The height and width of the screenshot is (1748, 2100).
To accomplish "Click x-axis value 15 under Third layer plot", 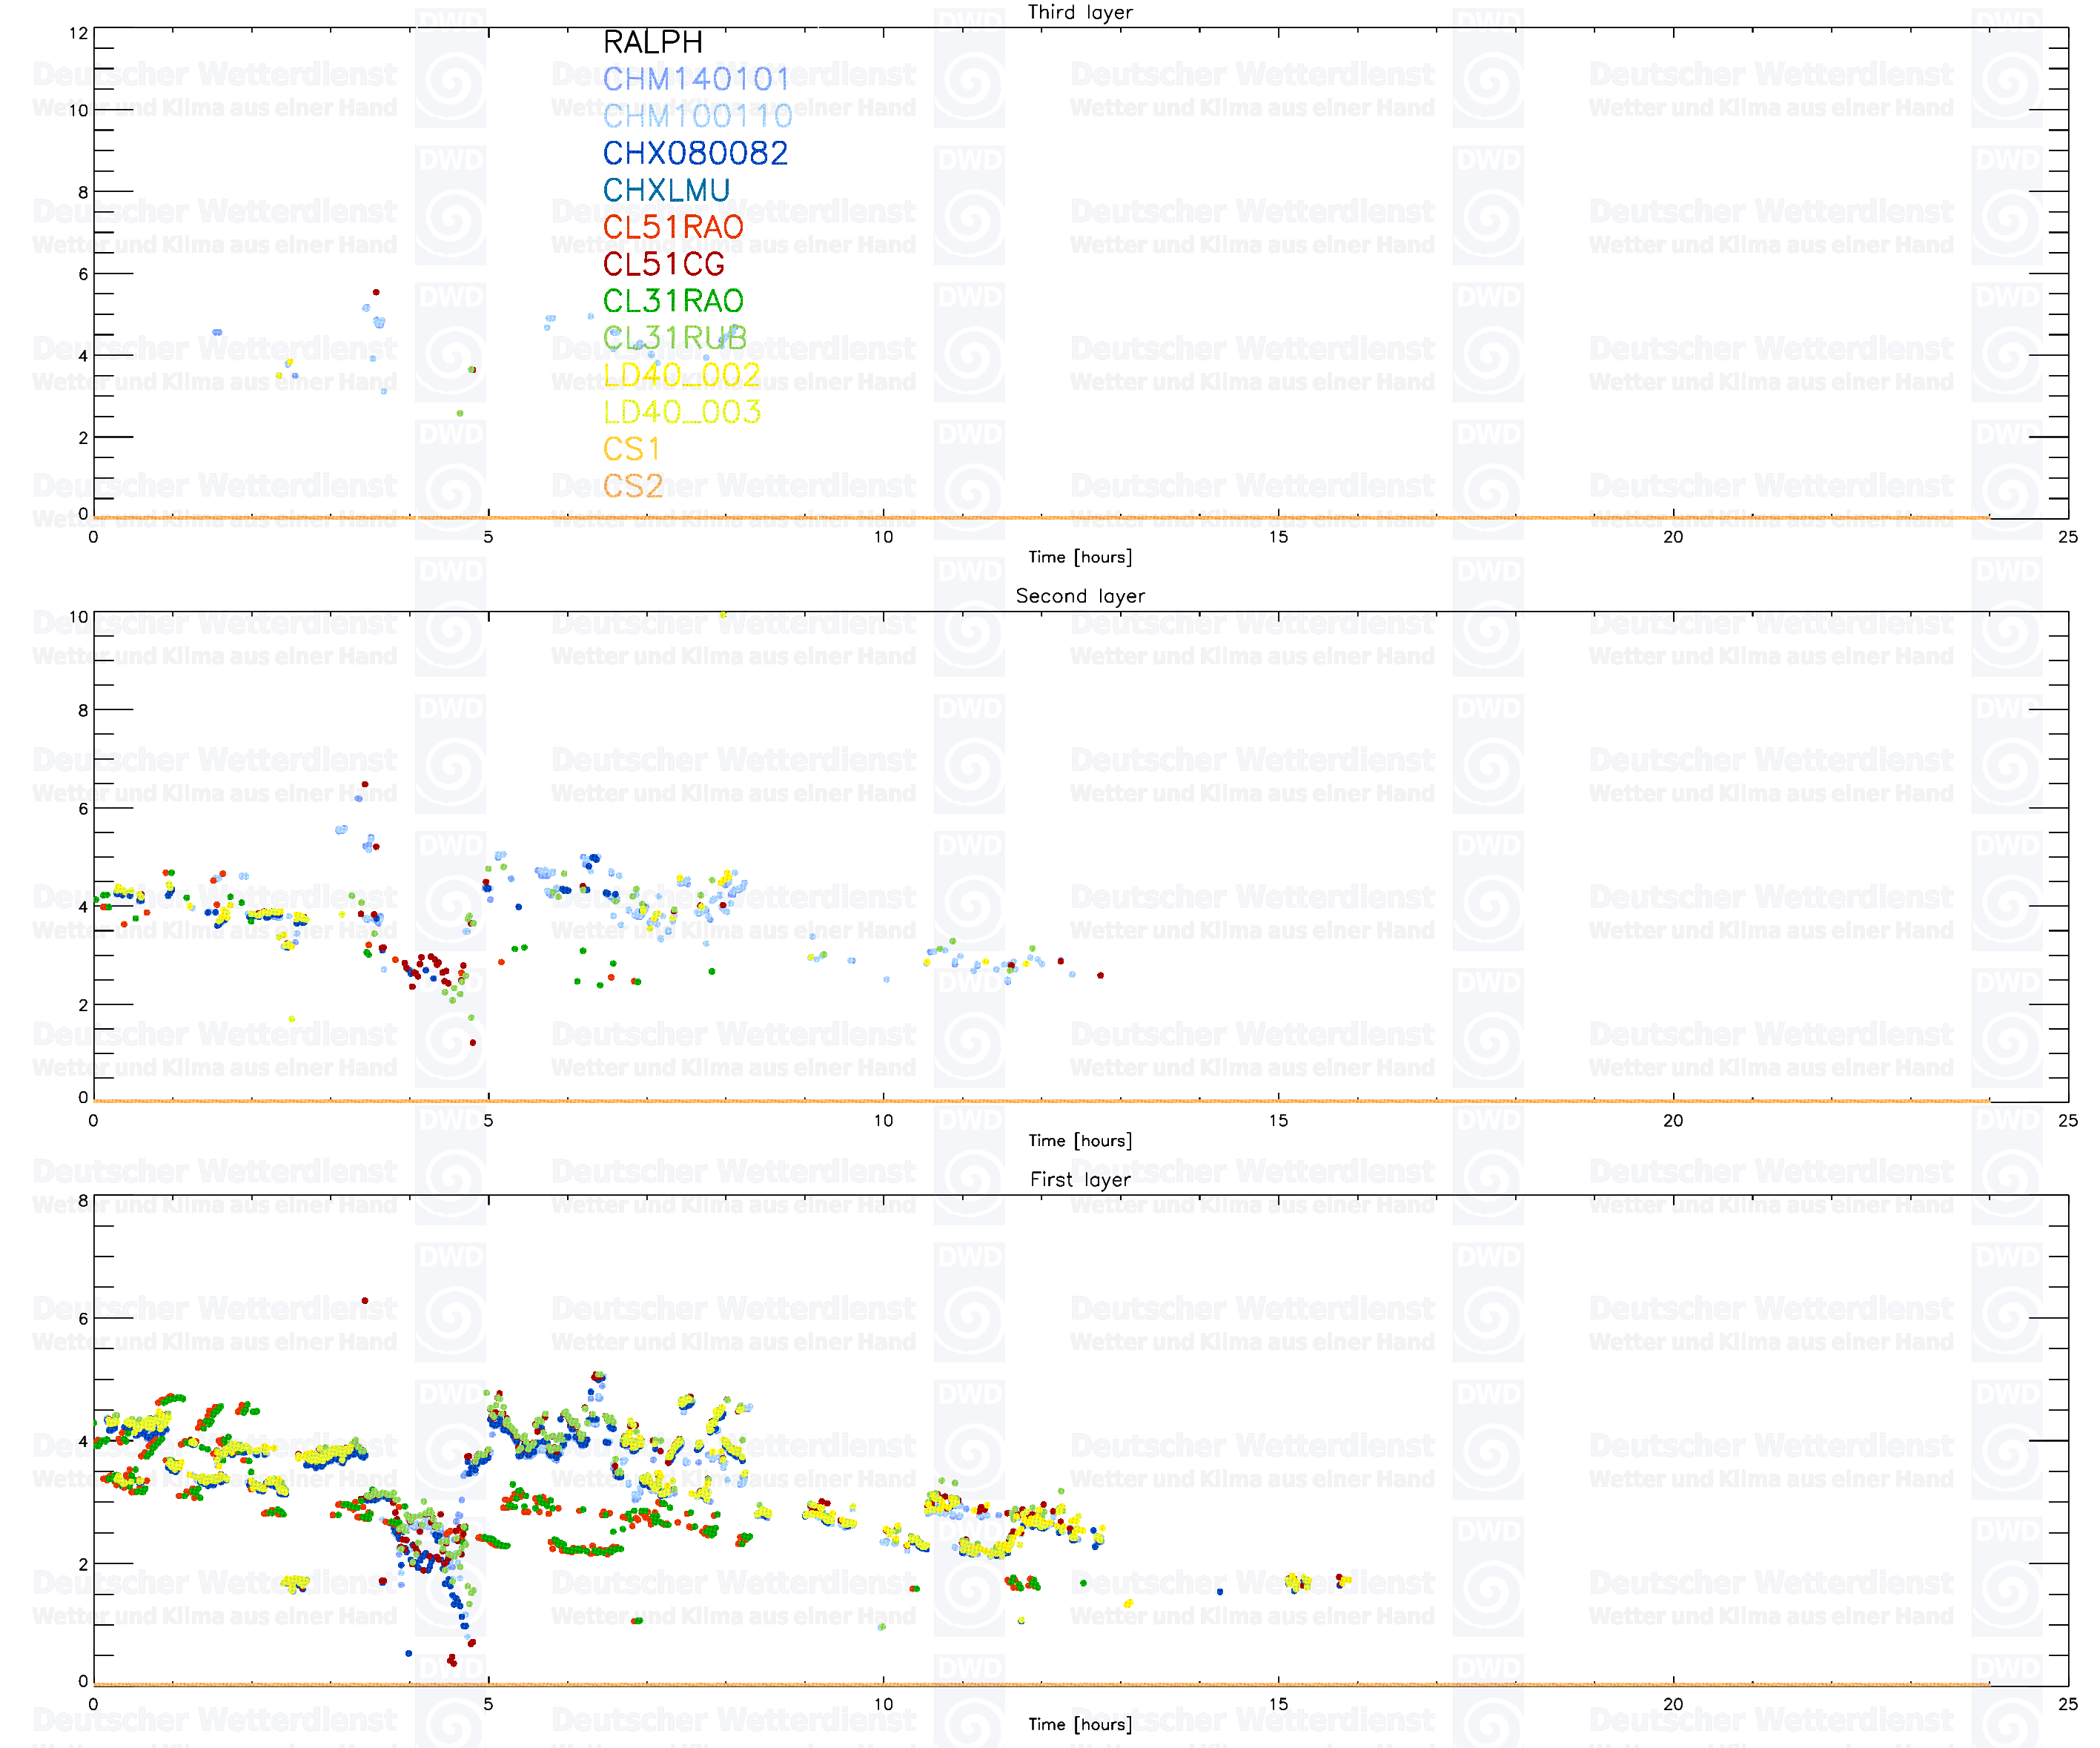I will pyautogui.click(x=1278, y=537).
